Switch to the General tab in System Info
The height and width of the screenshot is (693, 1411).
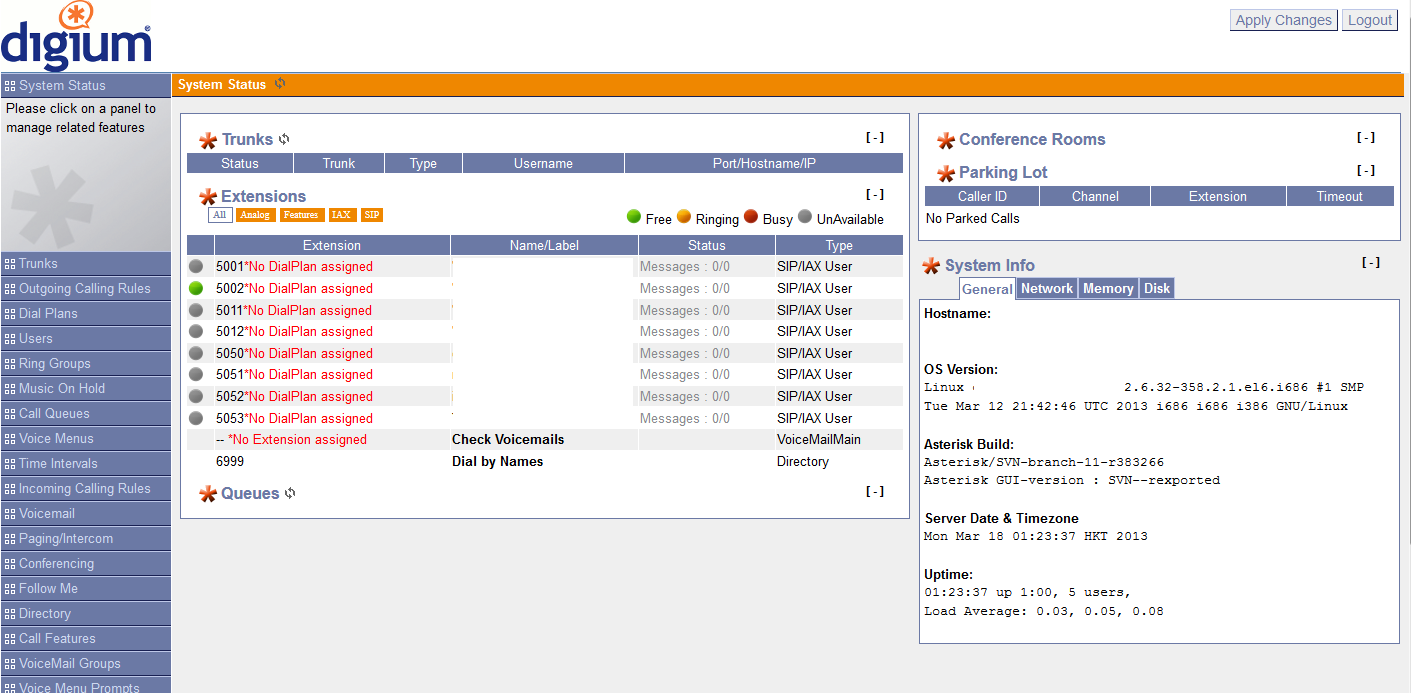pyautogui.click(x=988, y=289)
